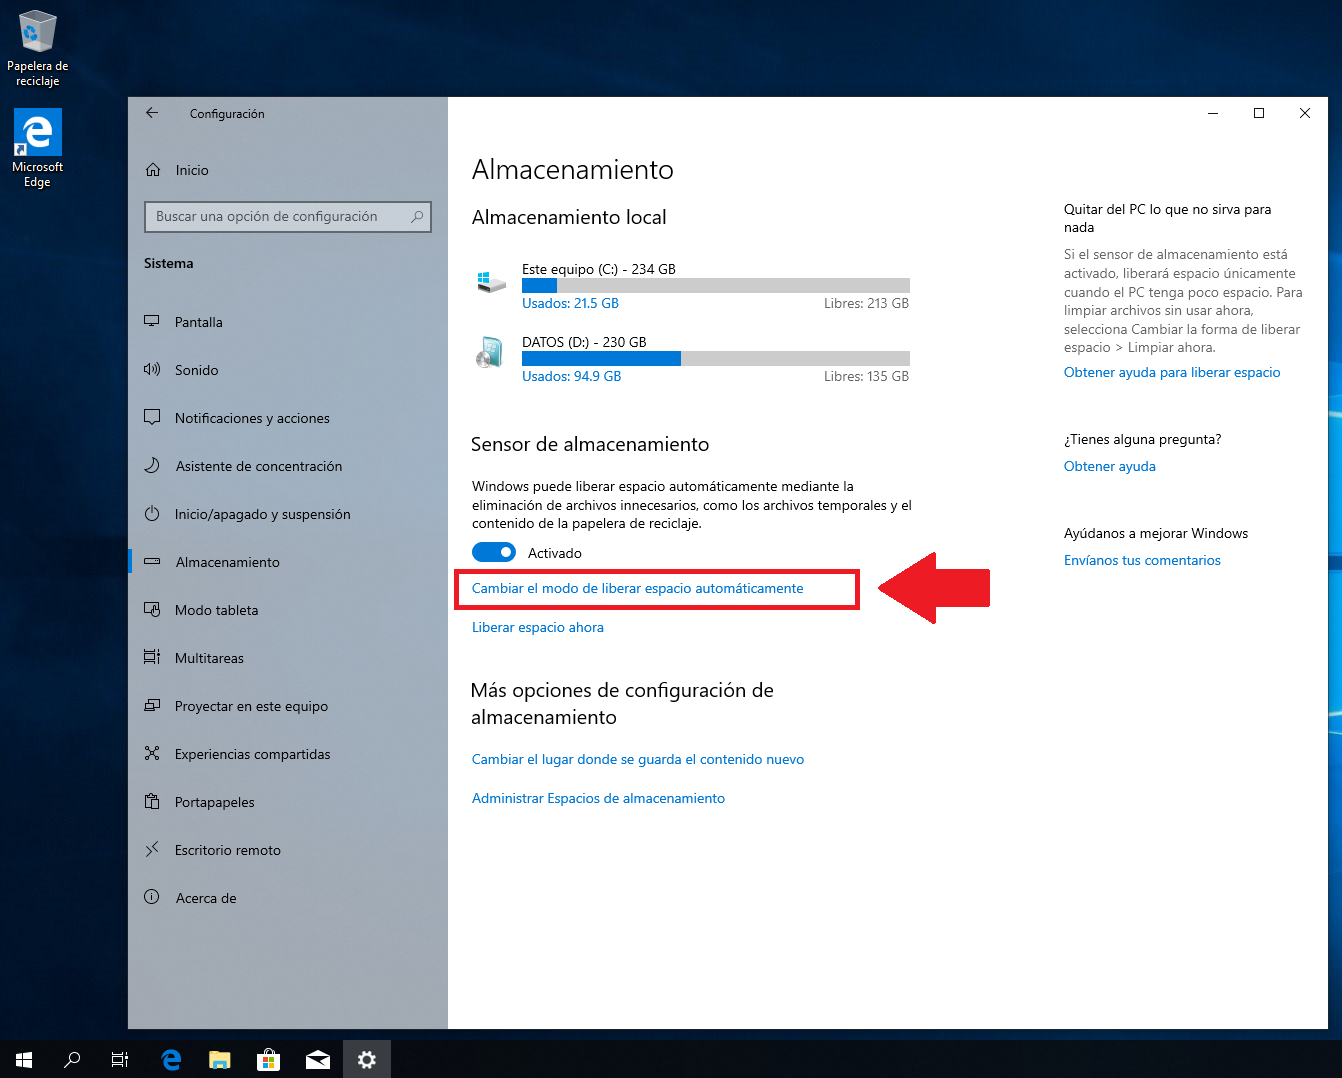
Task: Select Sonido in the sidebar
Action: 196,370
